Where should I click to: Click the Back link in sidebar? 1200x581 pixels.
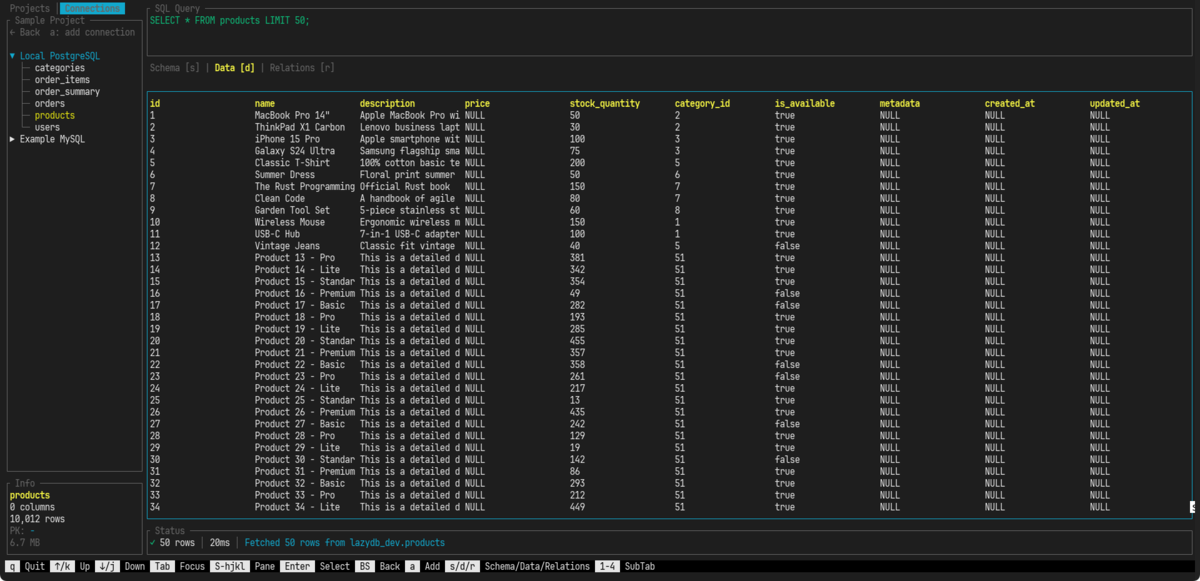[x=24, y=32]
